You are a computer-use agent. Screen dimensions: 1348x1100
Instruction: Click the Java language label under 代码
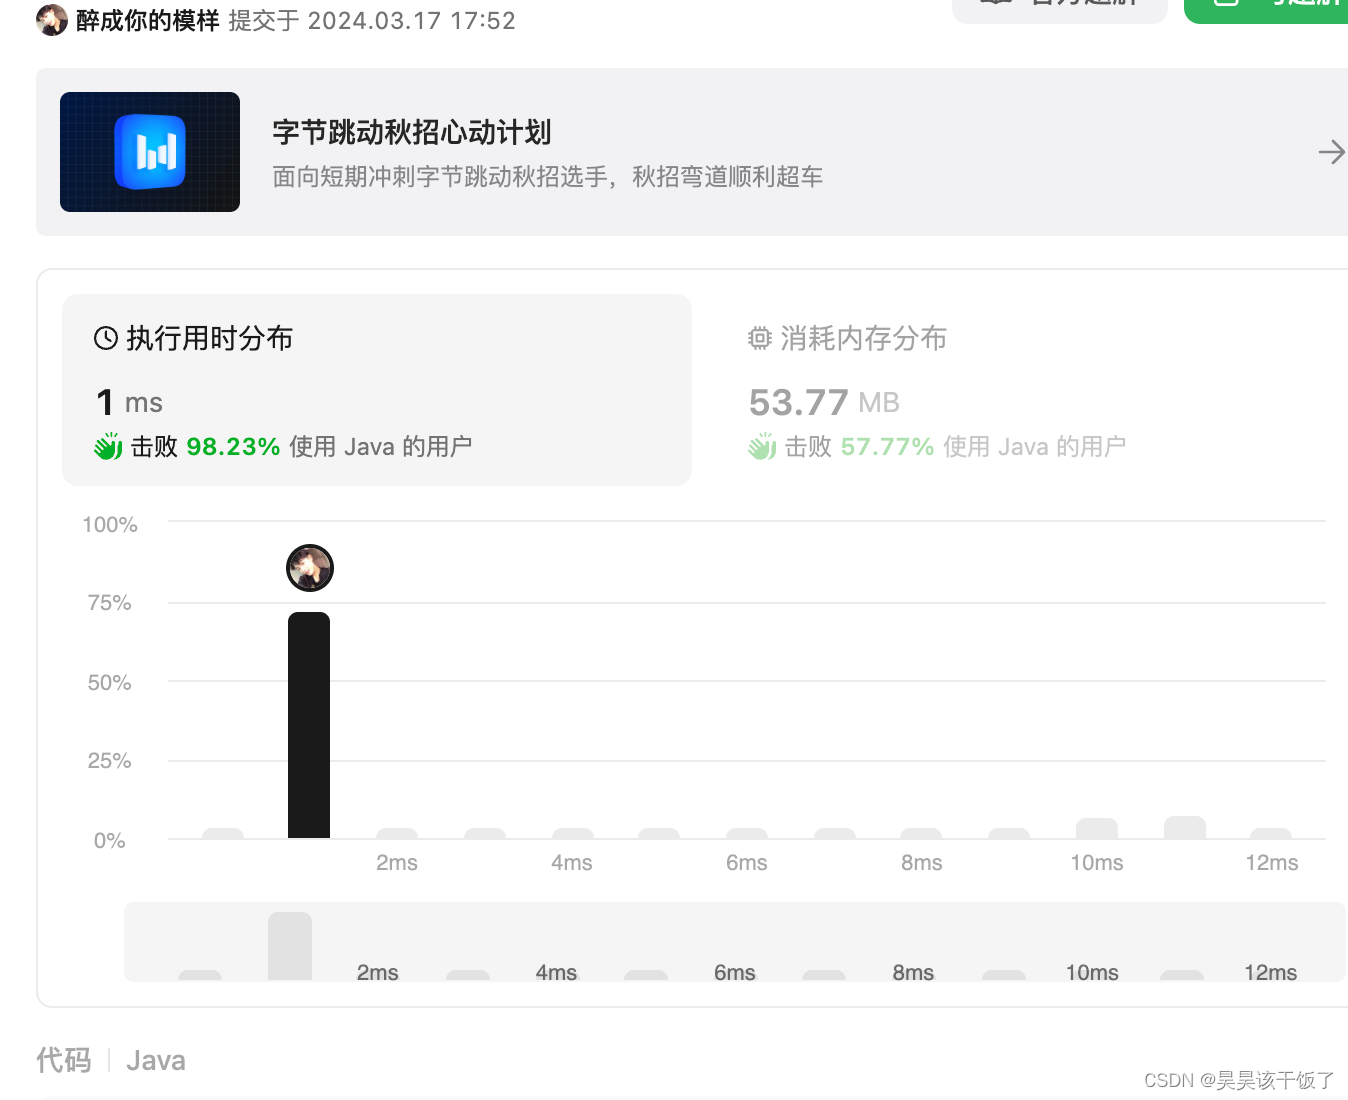pos(156,1060)
